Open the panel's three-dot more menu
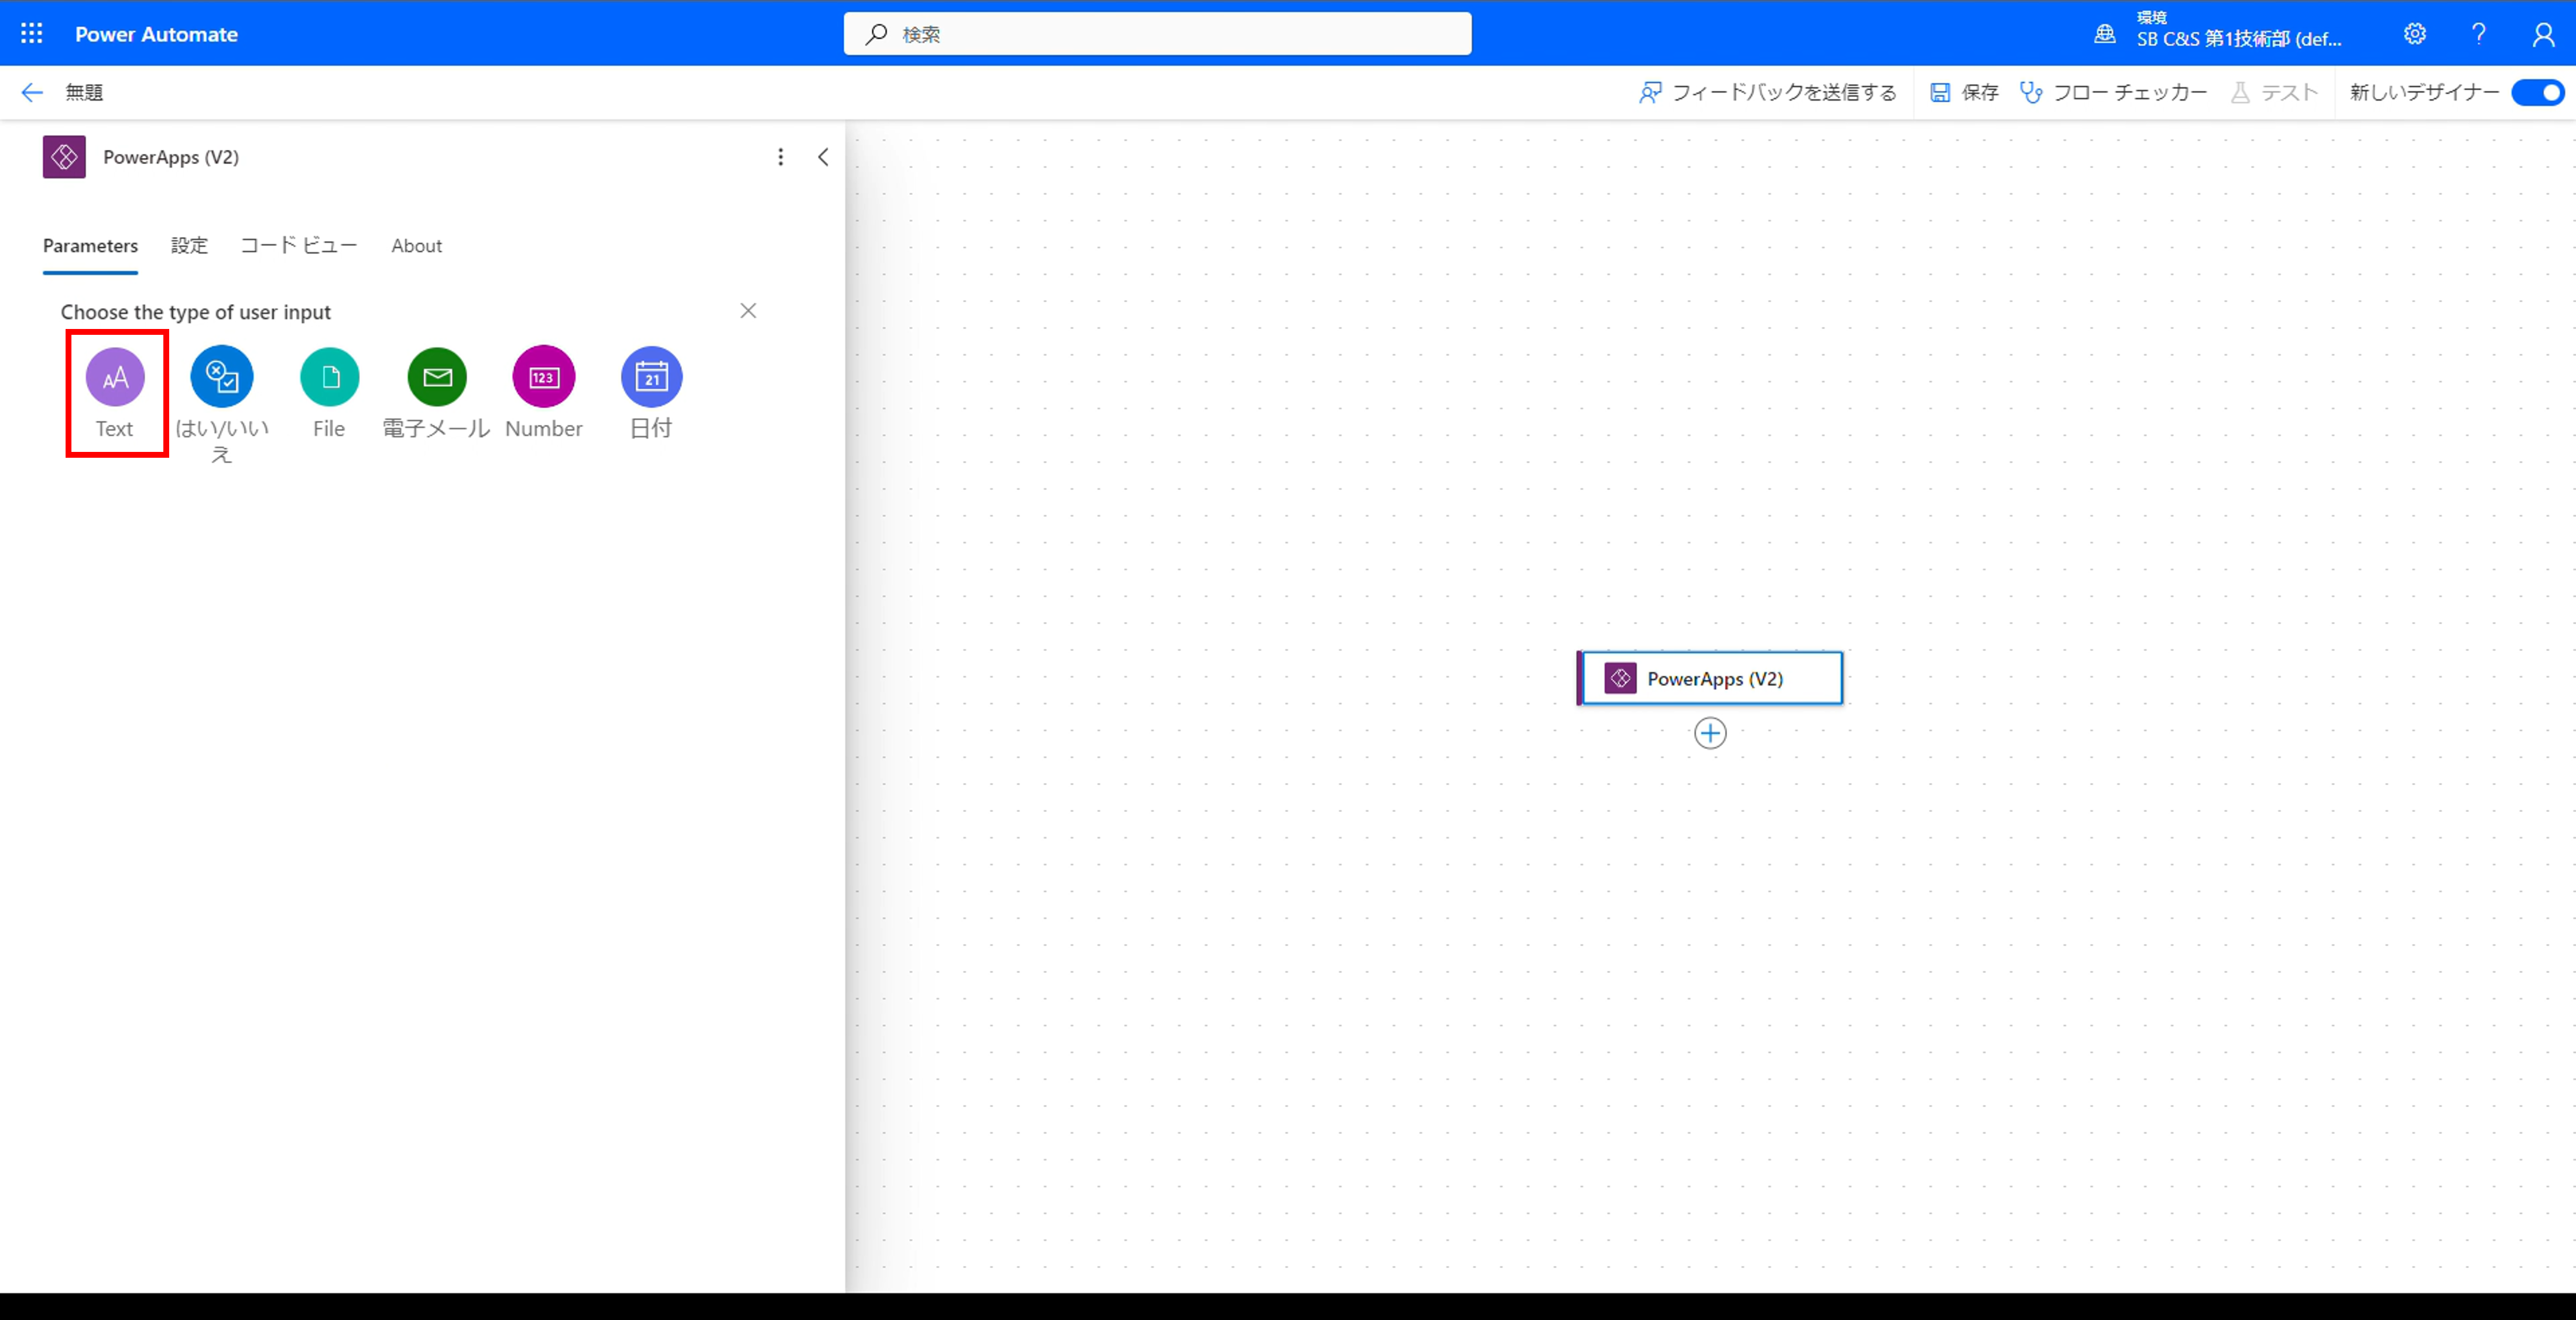This screenshot has height=1320, width=2576. tap(780, 157)
